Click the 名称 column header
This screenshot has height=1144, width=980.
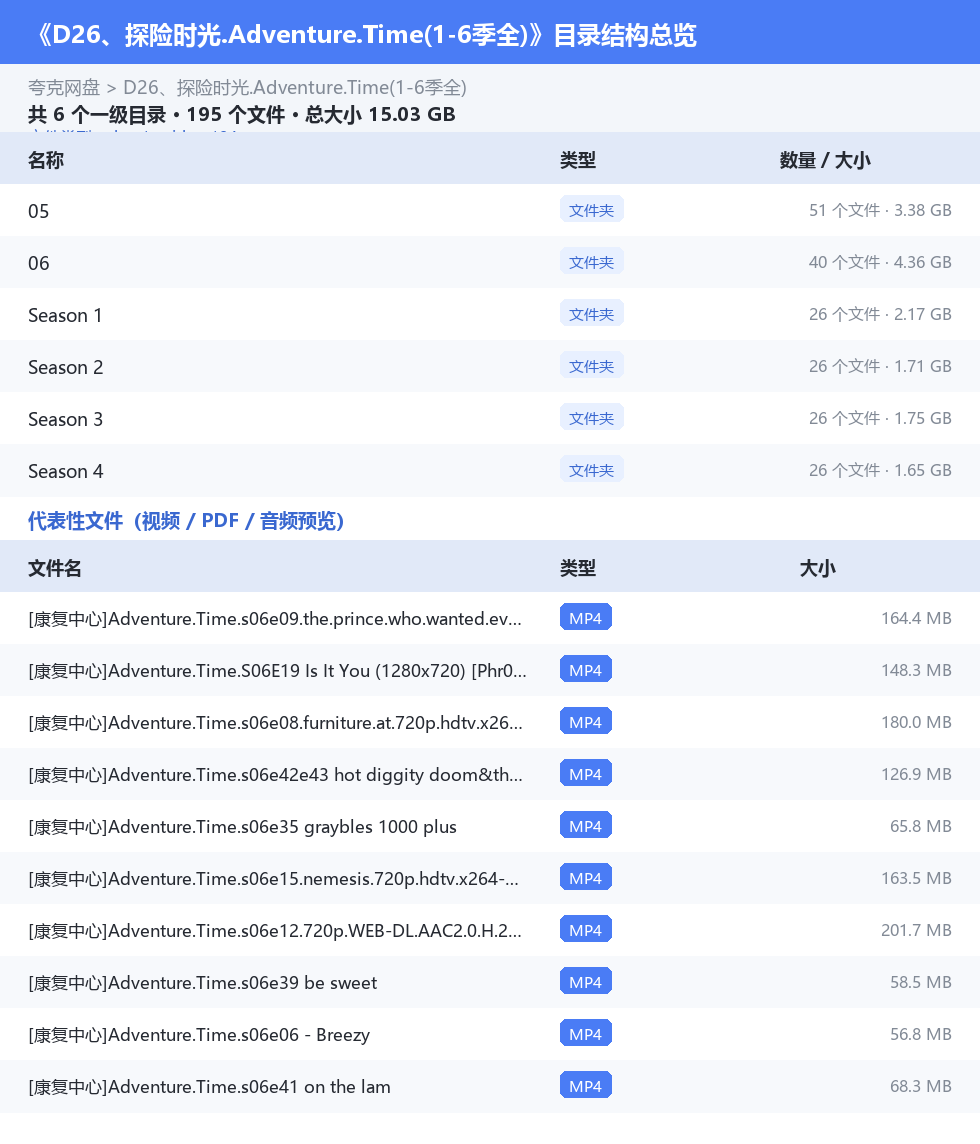[46, 160]
